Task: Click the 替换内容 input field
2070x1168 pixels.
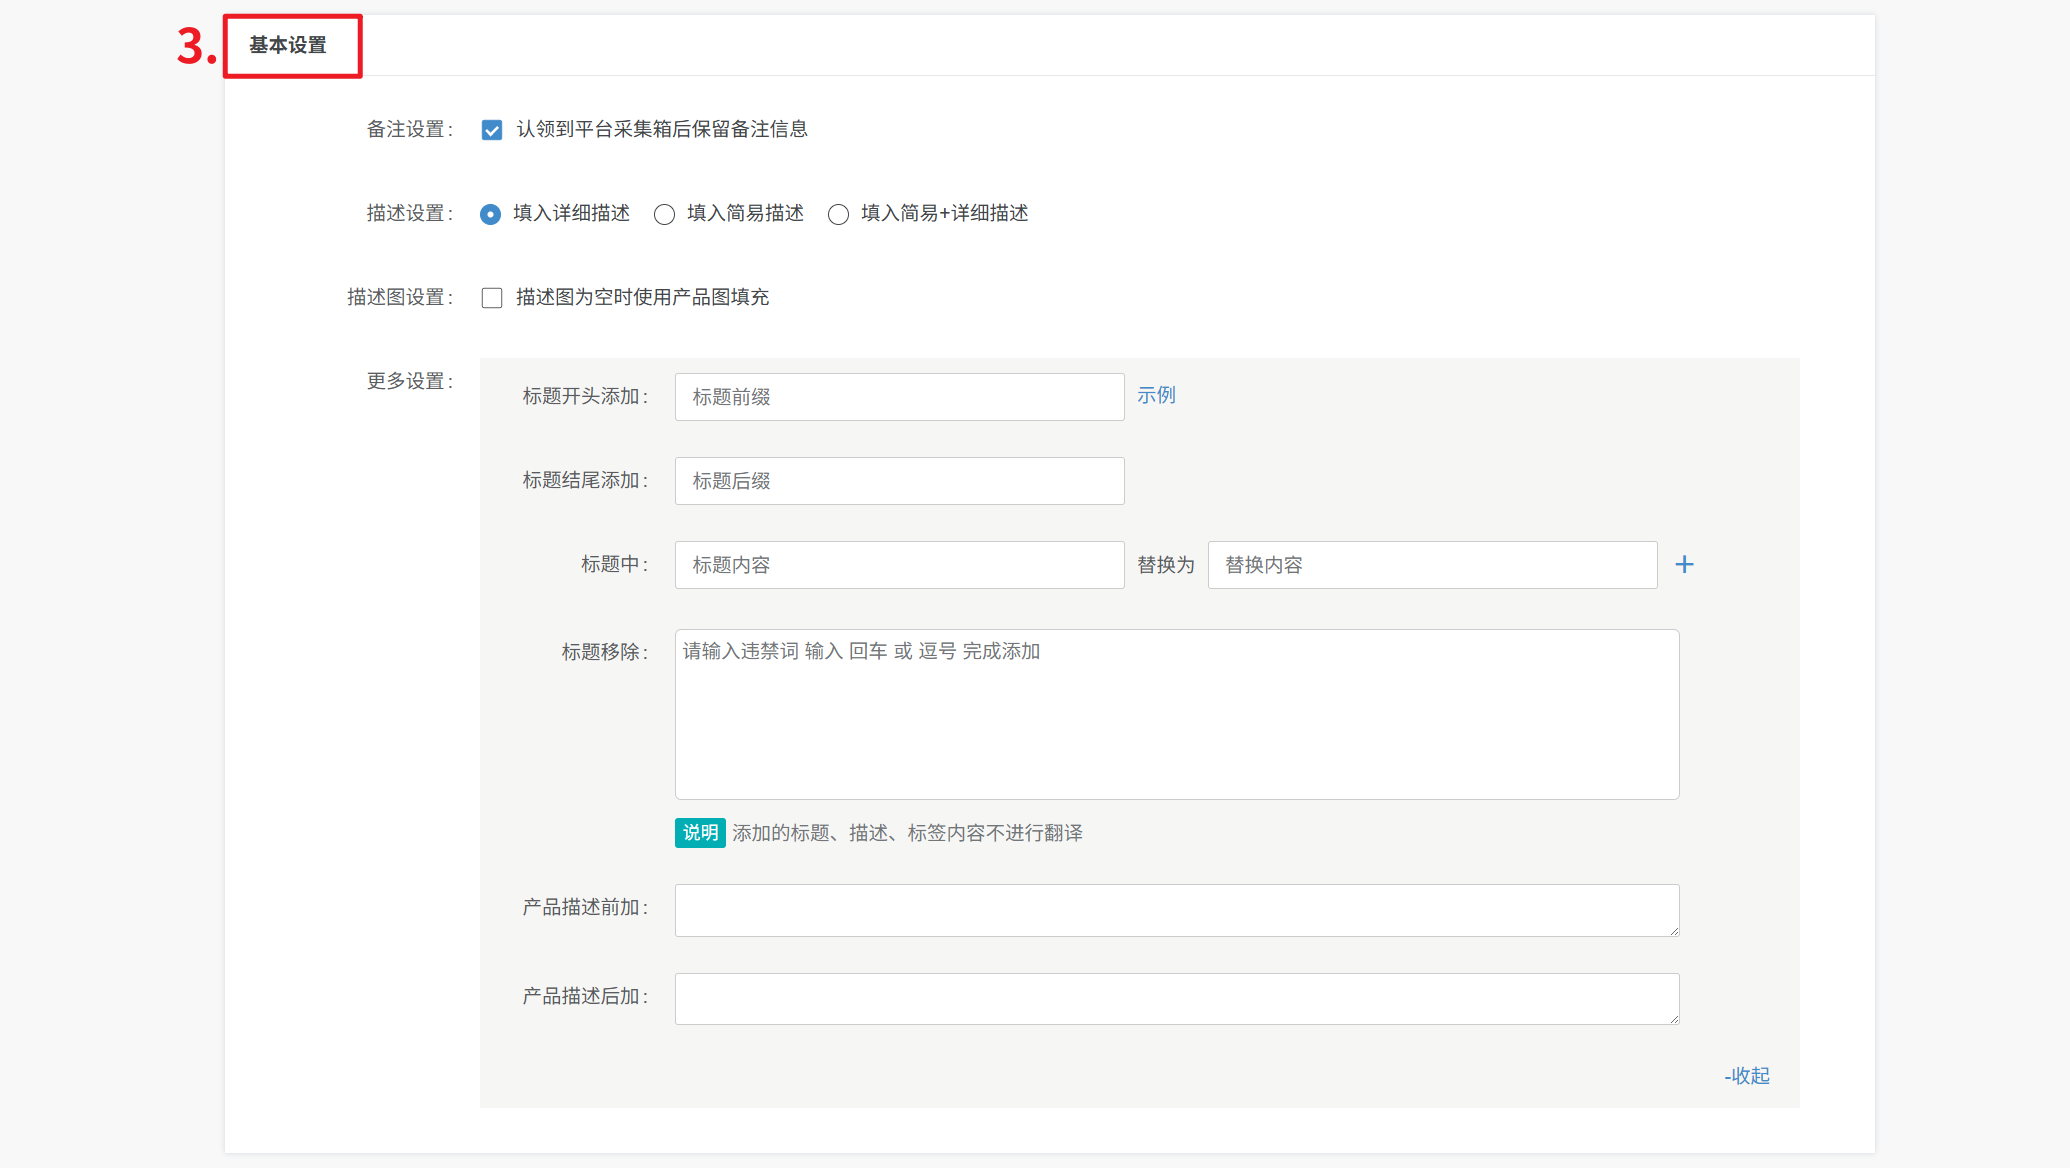Action: pyautogui.click(x=1432, y=565)
